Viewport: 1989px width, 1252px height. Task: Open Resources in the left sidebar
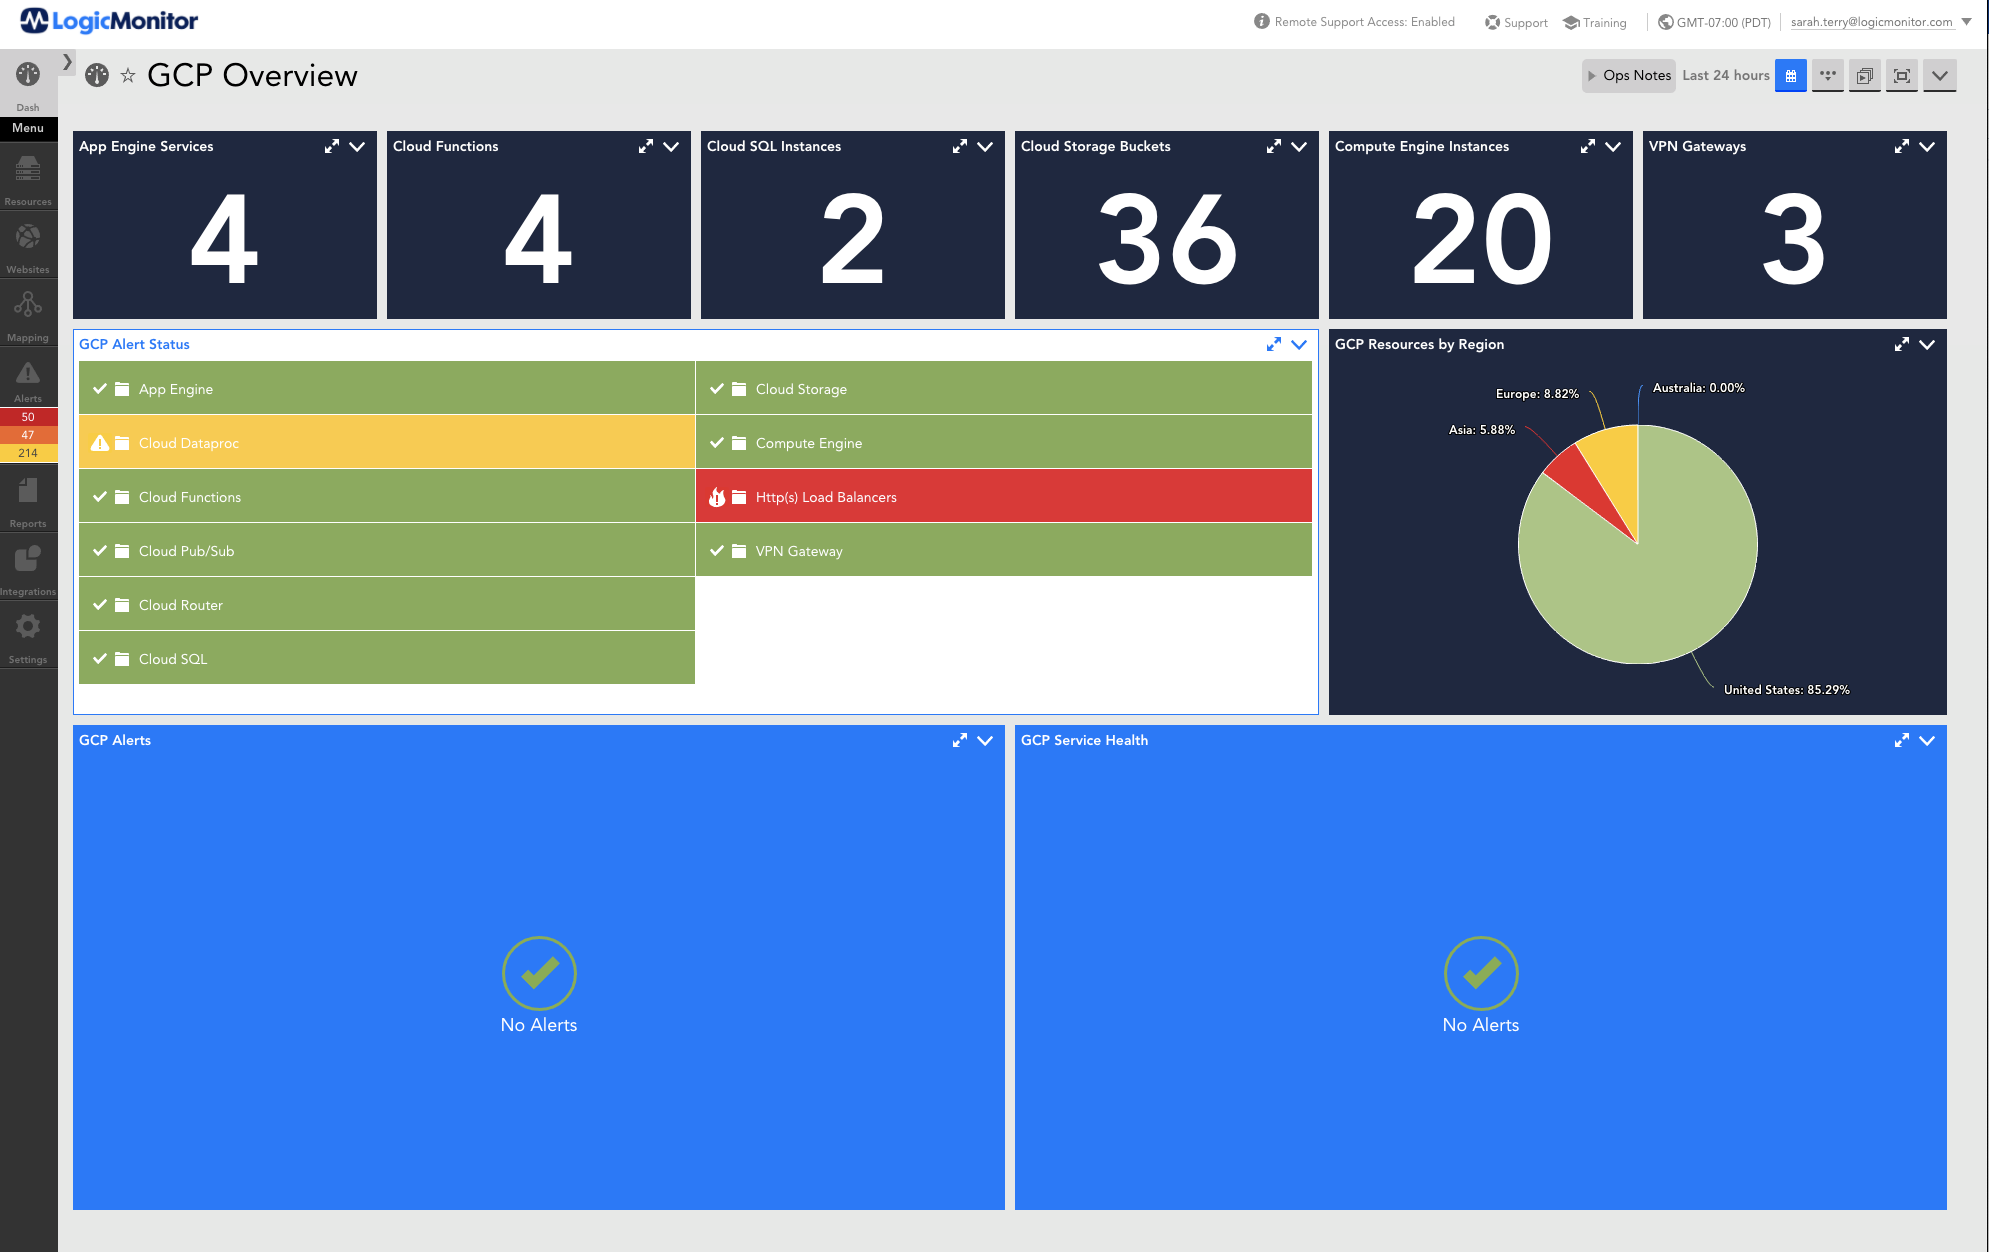[28, 180]
